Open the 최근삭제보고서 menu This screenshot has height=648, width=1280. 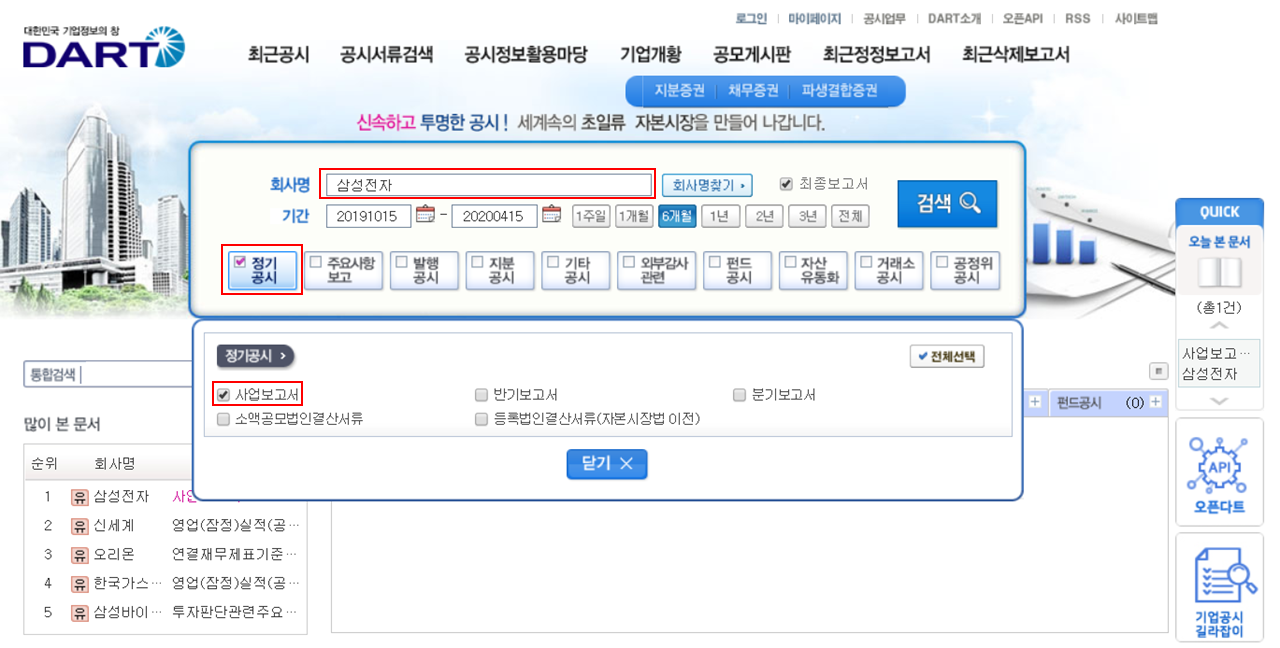pyautogui.click(x=1016, y=55)
